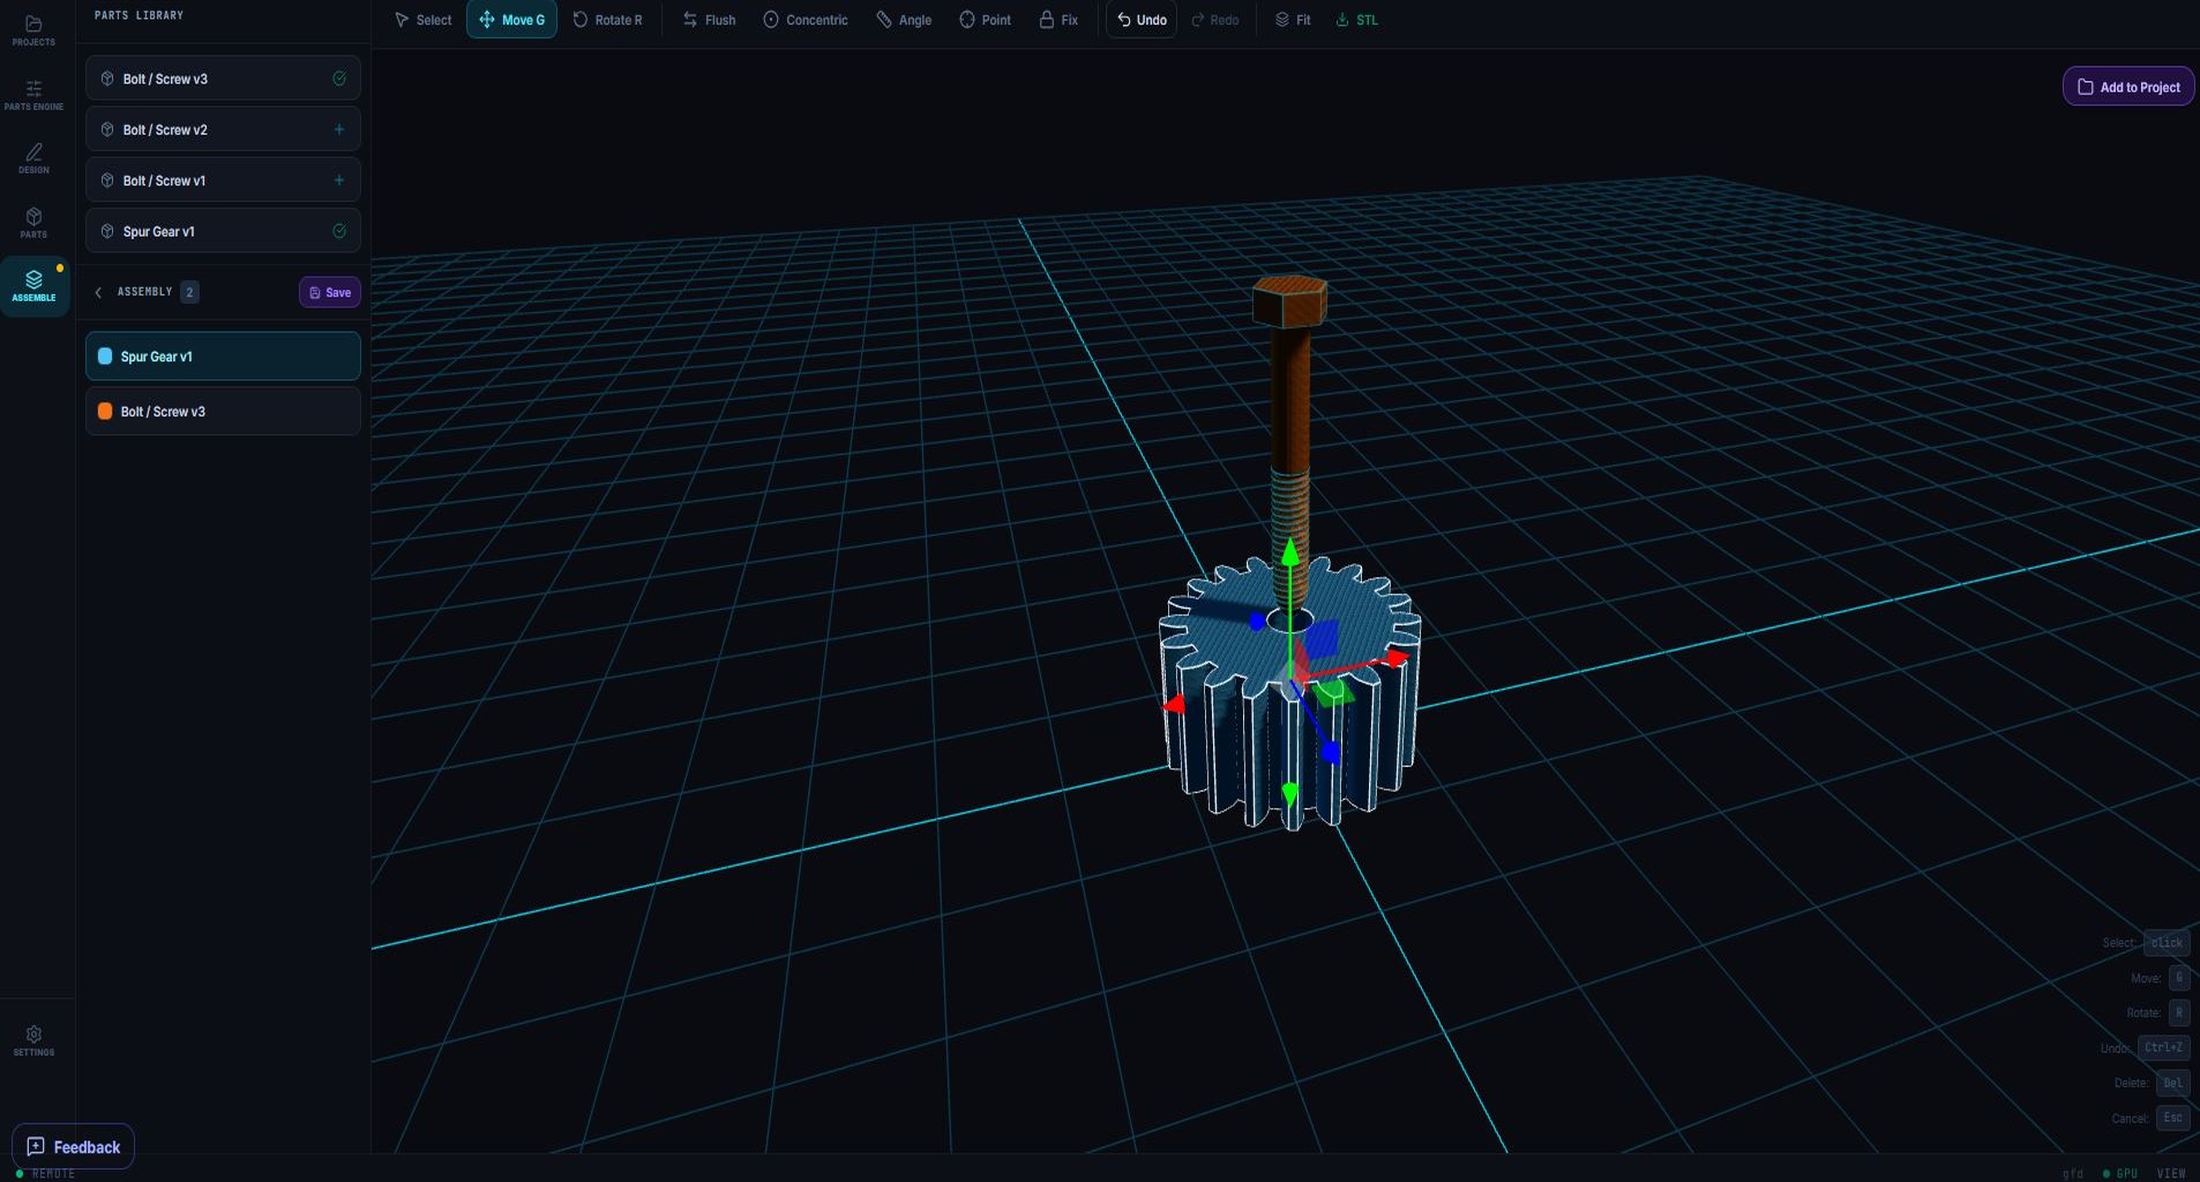Image resolution: width=2200 pixels, height=1182 pixels.
Task: Click the green plane gizmo square
Action: tap(1334, 692)
